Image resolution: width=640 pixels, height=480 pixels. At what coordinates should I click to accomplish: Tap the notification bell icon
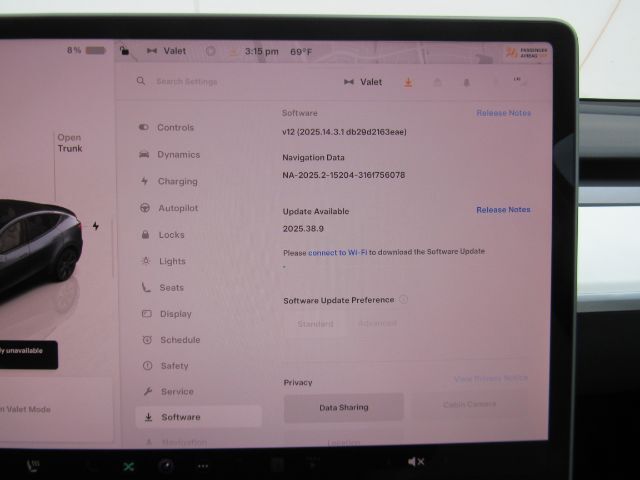click(x=465, y=83)
